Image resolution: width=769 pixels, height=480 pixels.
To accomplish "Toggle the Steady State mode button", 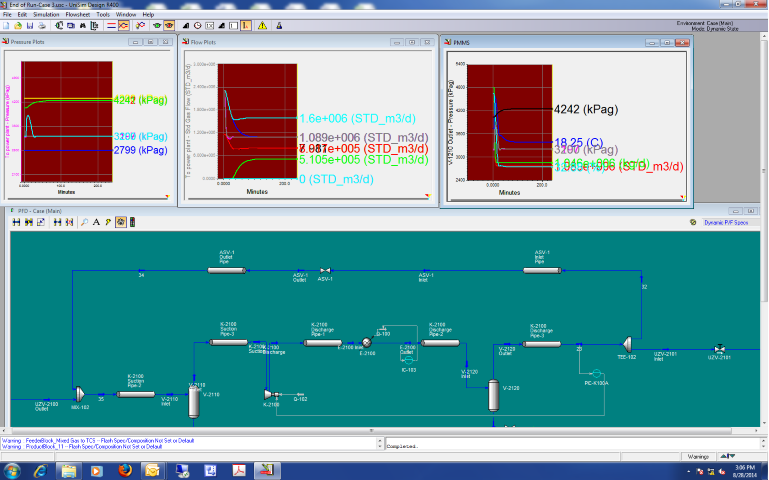I will click(110, 25).
